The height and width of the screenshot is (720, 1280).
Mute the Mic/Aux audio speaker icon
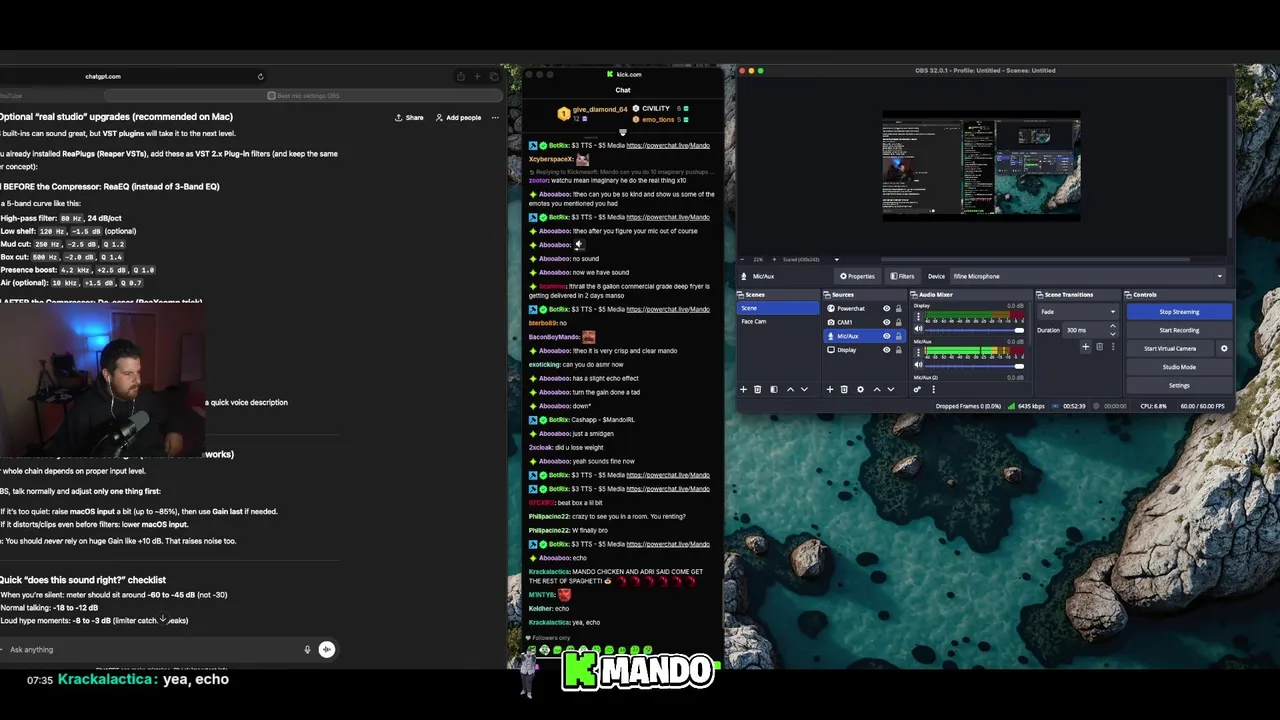click(918, 365)
